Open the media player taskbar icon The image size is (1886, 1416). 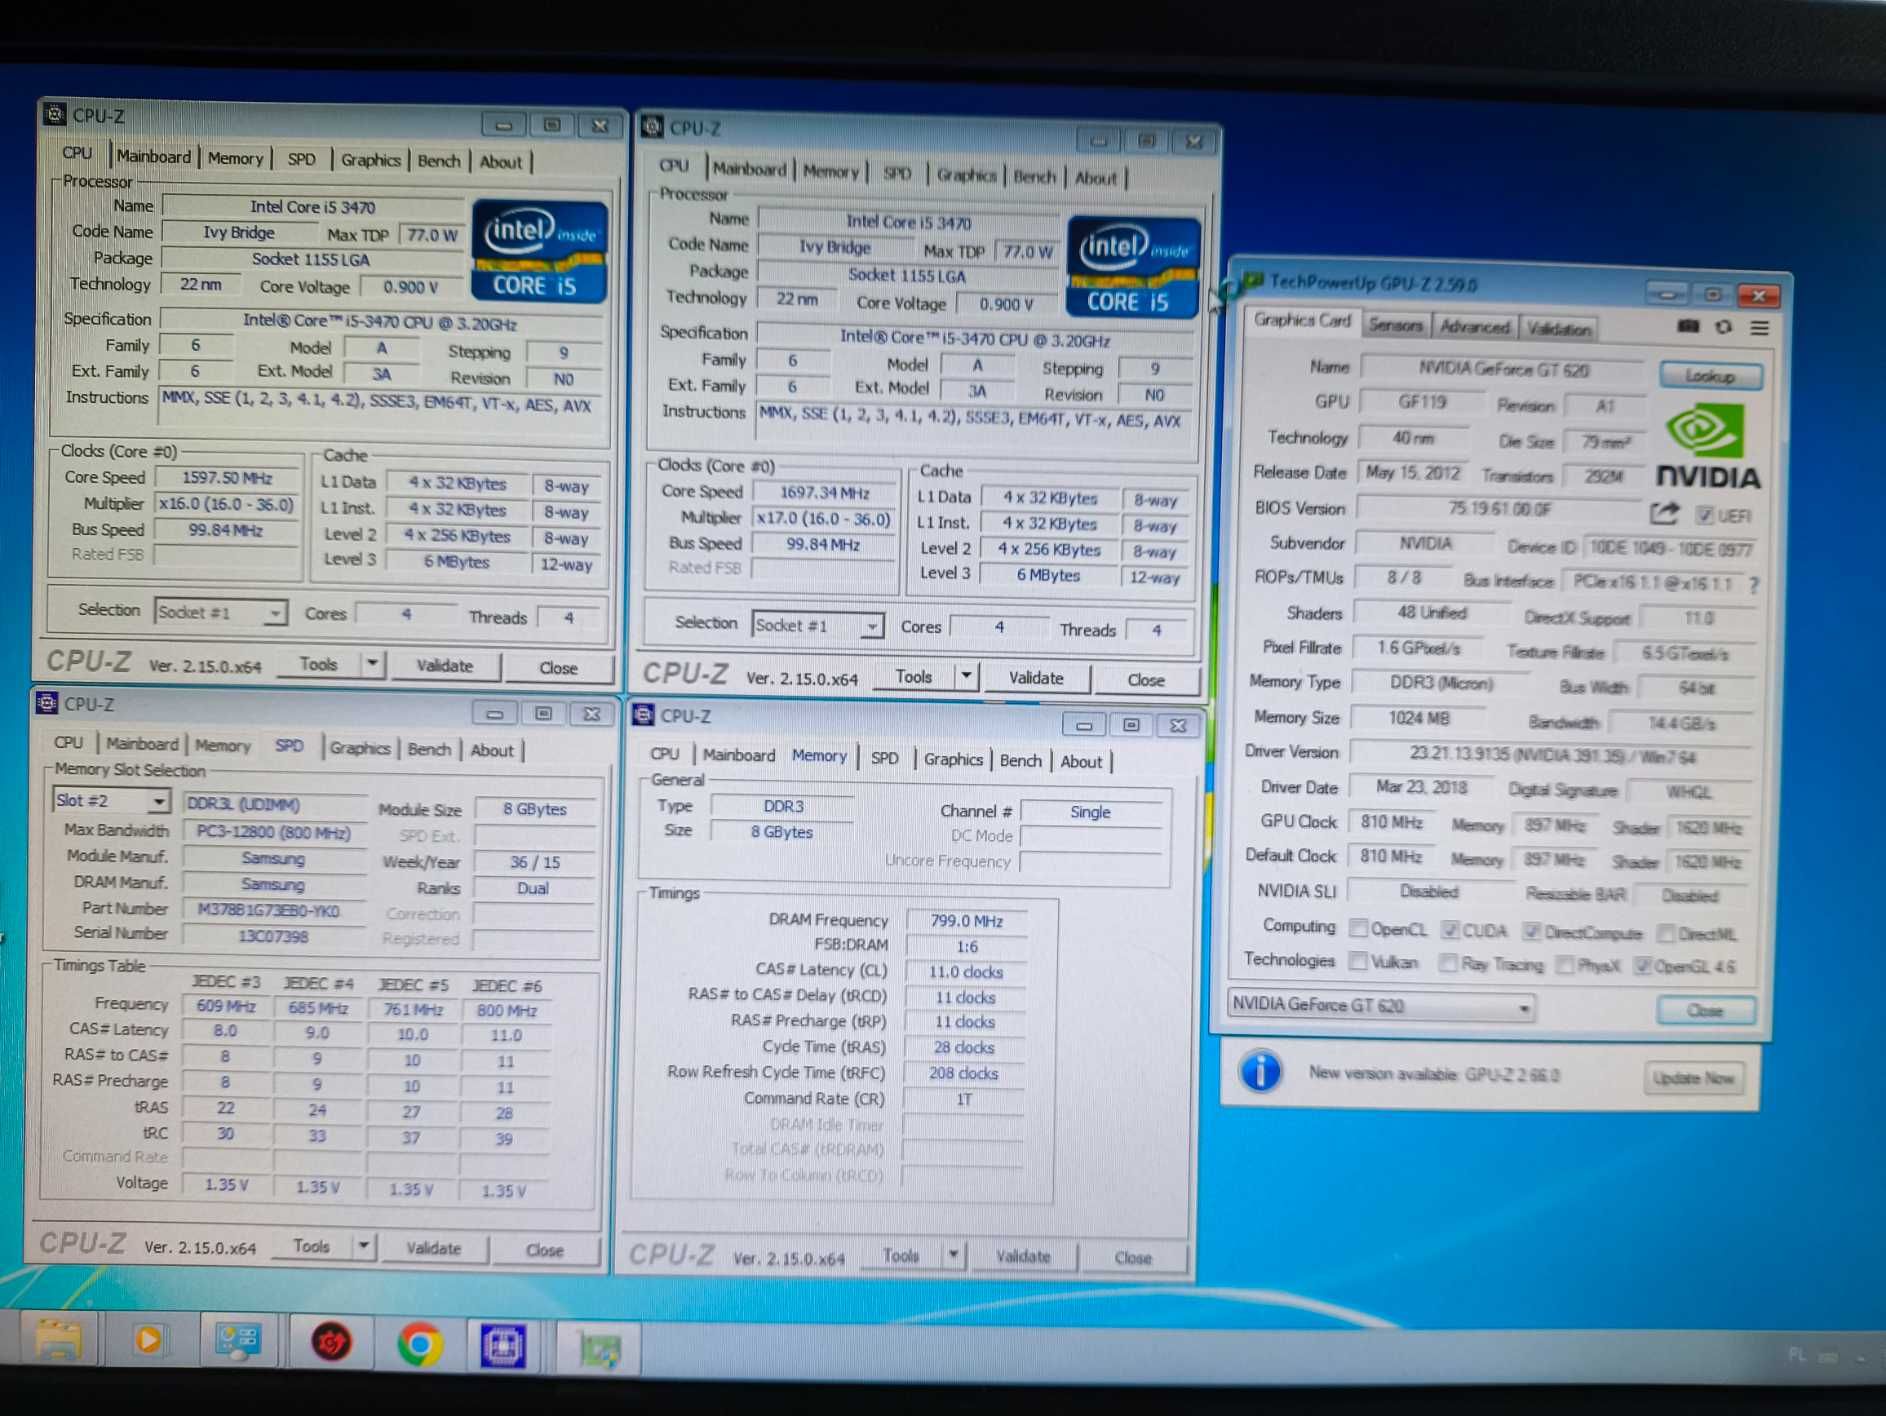click(148, 1340)
